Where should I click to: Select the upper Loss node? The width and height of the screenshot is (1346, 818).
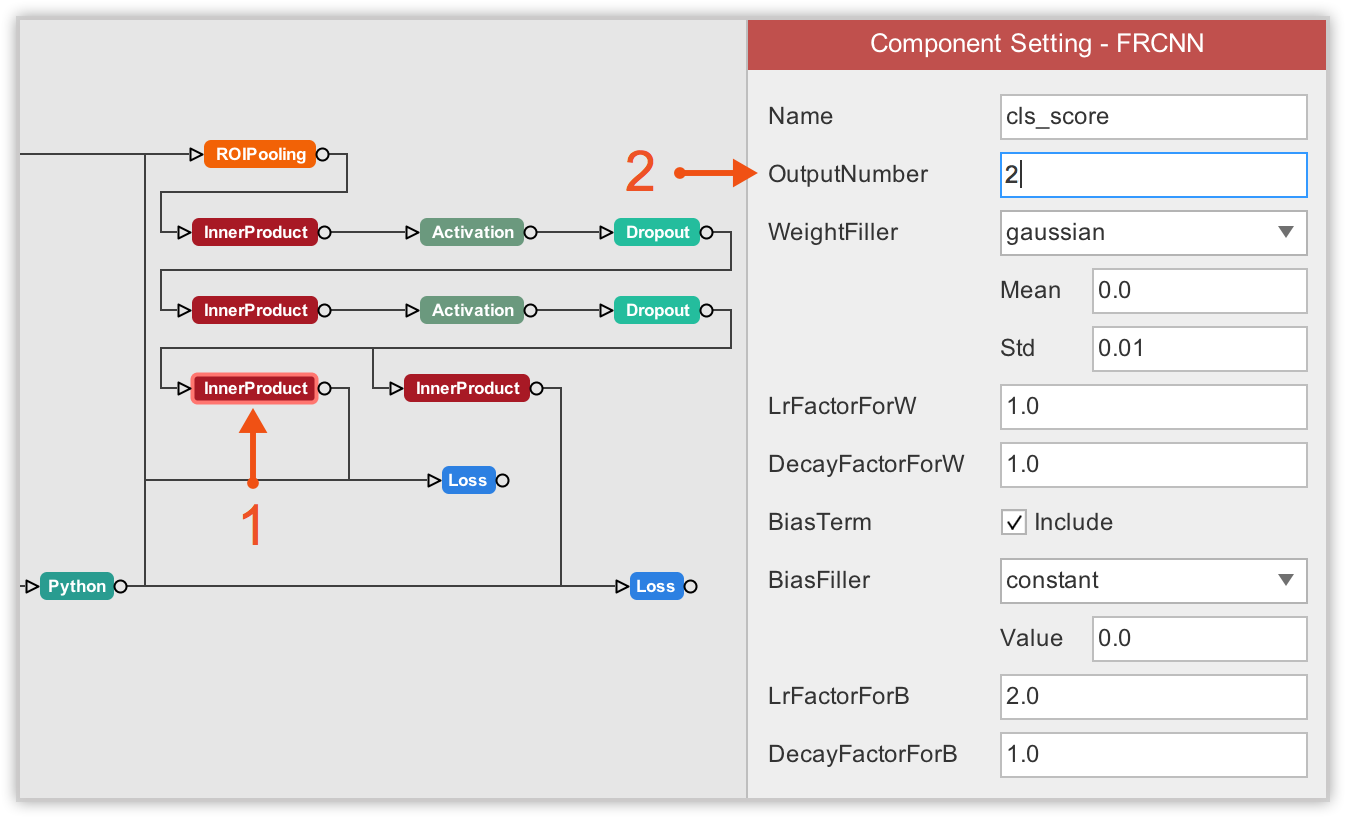467,480
